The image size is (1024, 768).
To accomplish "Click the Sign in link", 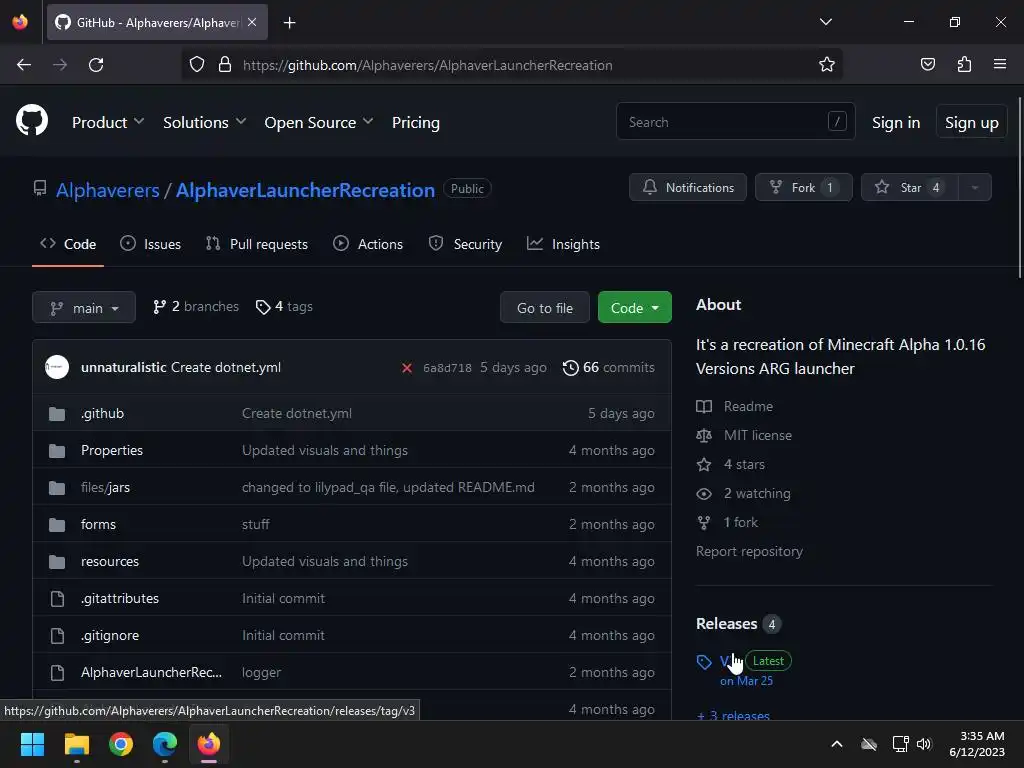I will click(895, 123).
